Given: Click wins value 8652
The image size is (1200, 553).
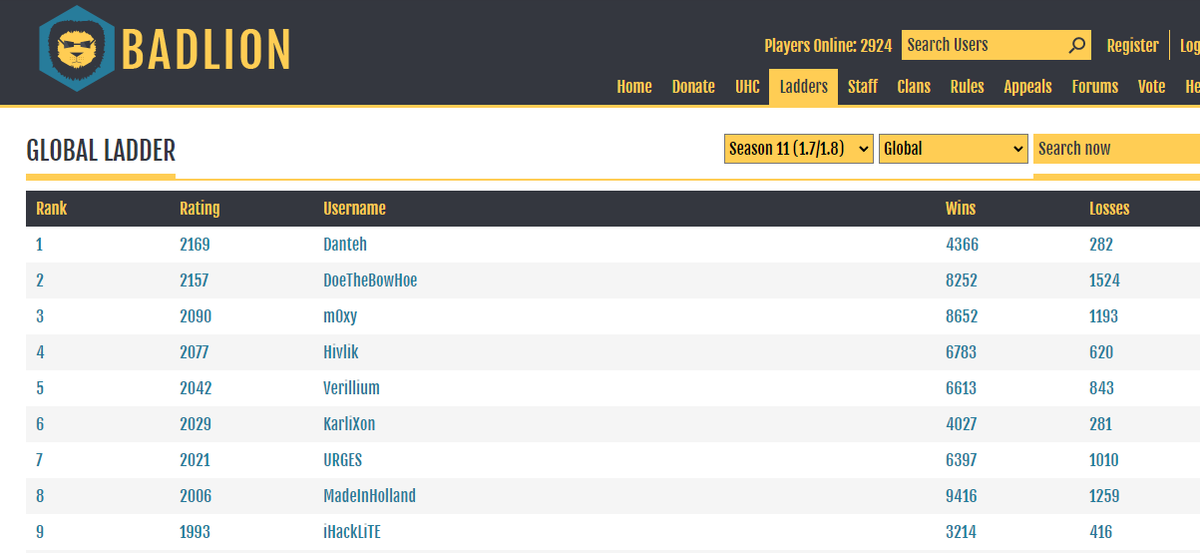Looking at the screenshot, I should click(x=962, y=316).
